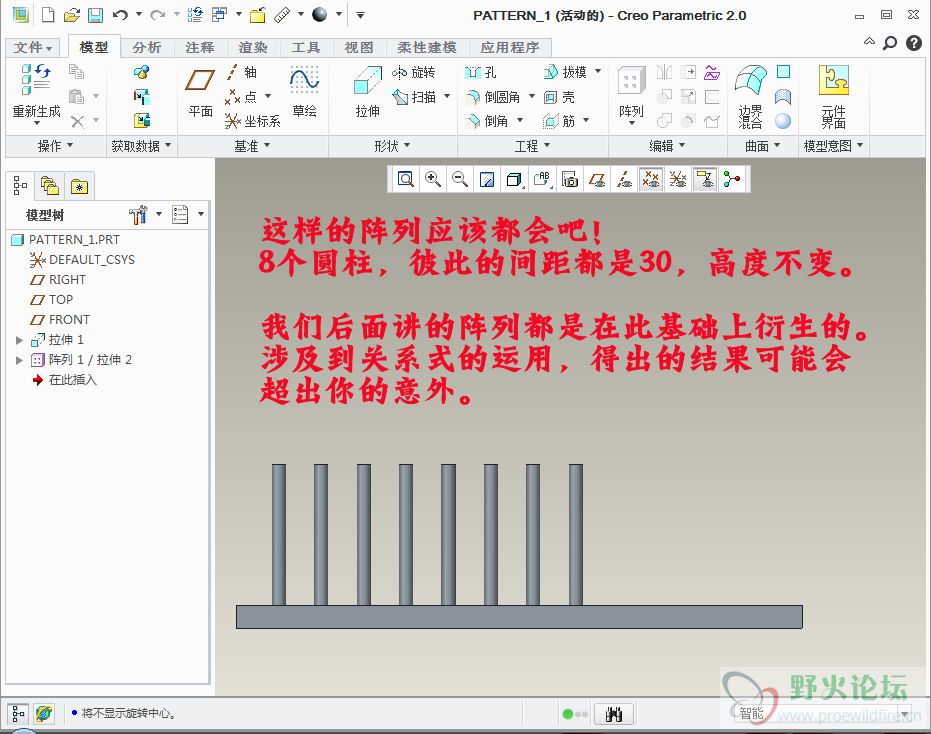
Task: Activate the Extrude (拉伸) tool
Action: [x=368, y=91]
